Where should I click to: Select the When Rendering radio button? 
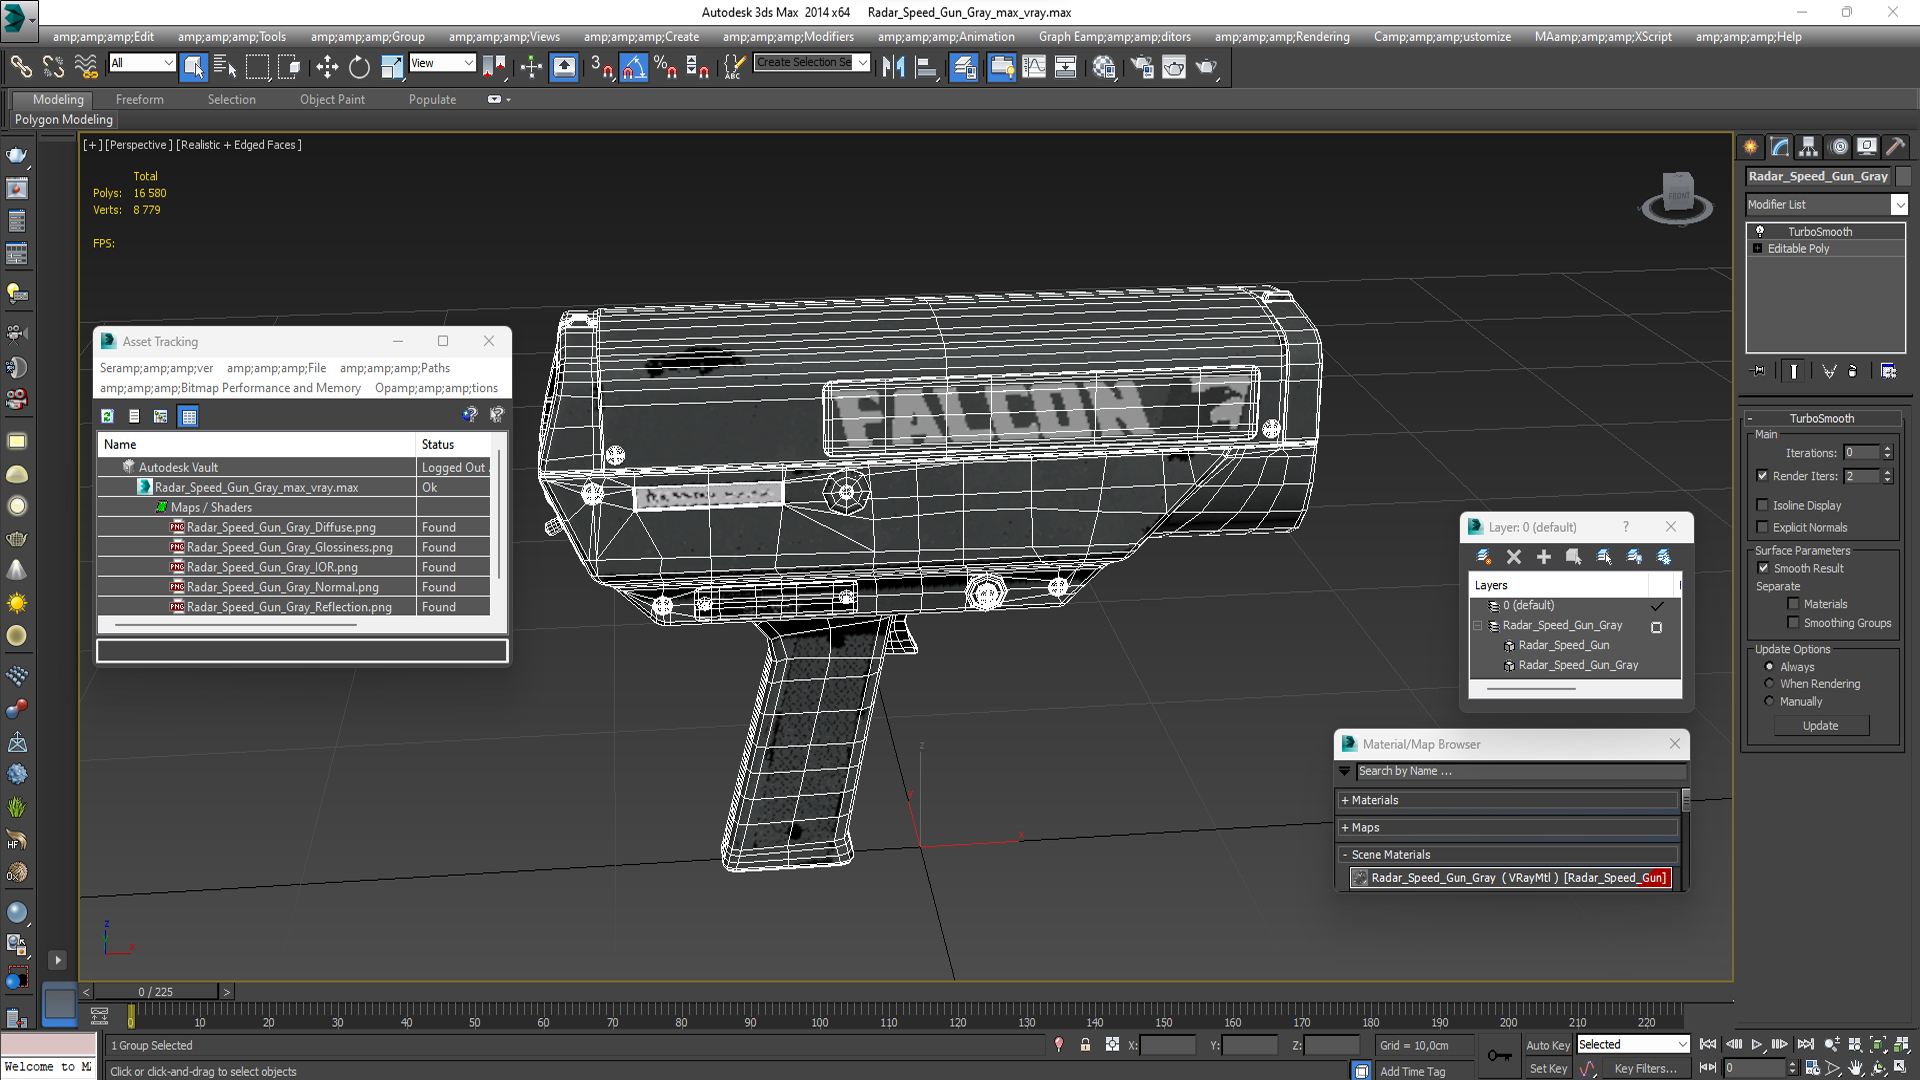point(1769,683)
